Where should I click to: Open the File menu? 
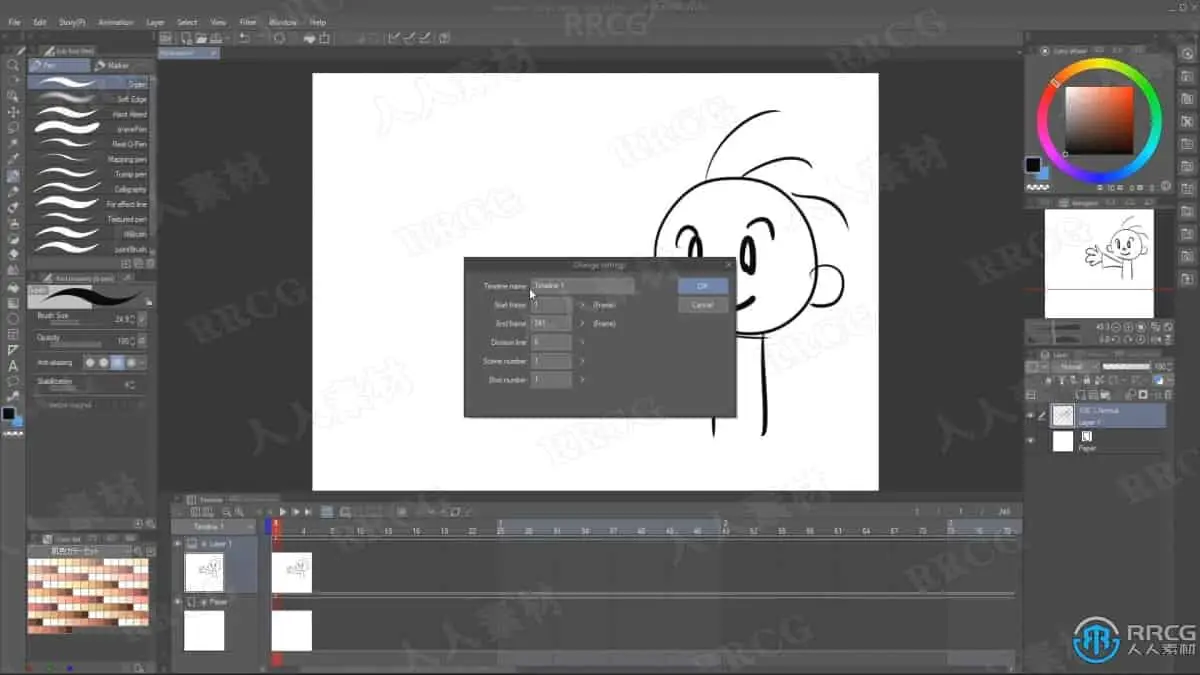click(14, 22)
